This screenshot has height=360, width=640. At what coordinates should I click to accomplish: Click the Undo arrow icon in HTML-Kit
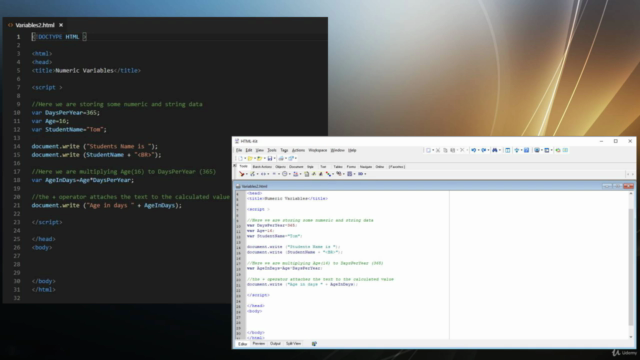pos(473,150)
